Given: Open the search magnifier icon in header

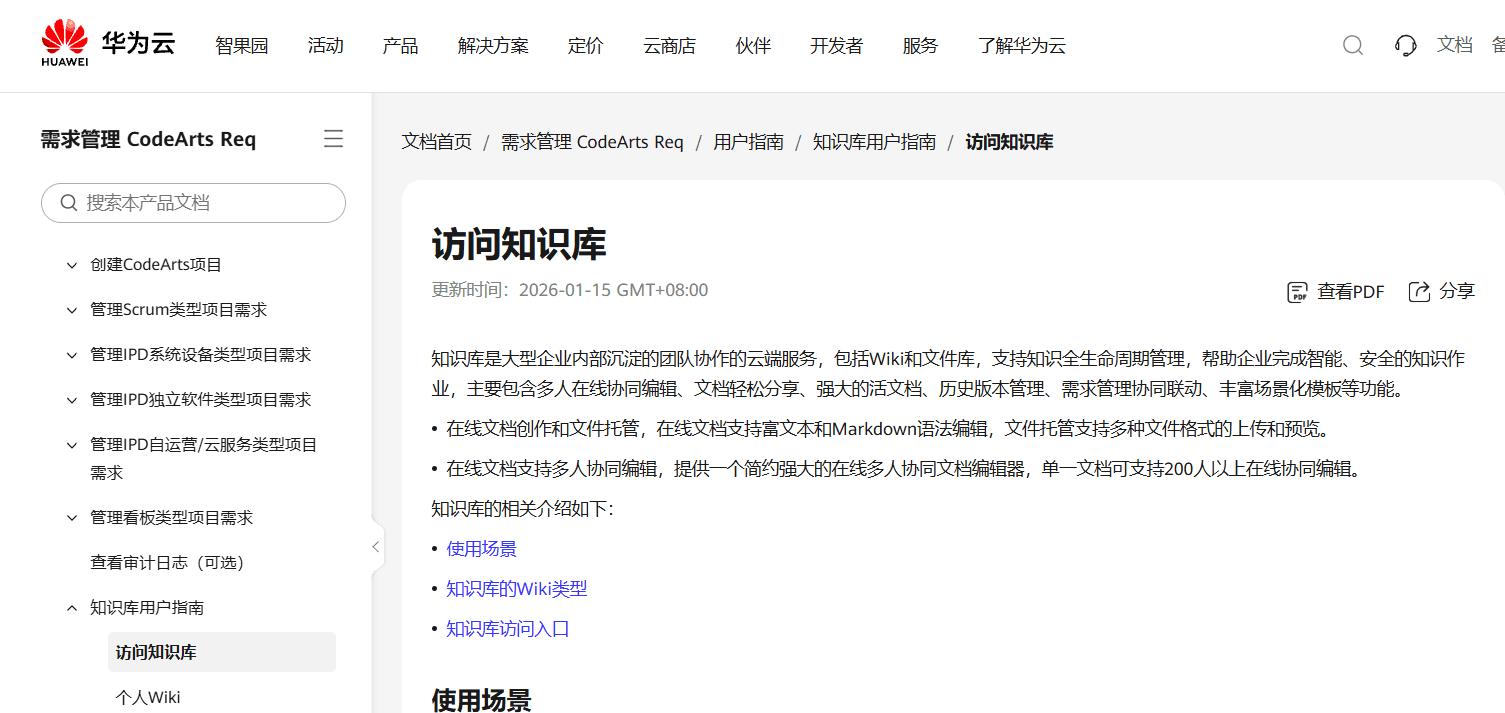Looking at the screenshot, I should point(1352,45).
